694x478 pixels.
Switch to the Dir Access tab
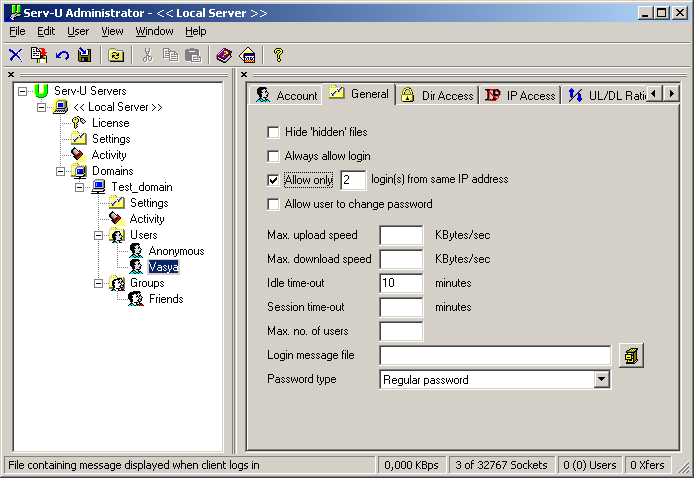tap(436, 95)
